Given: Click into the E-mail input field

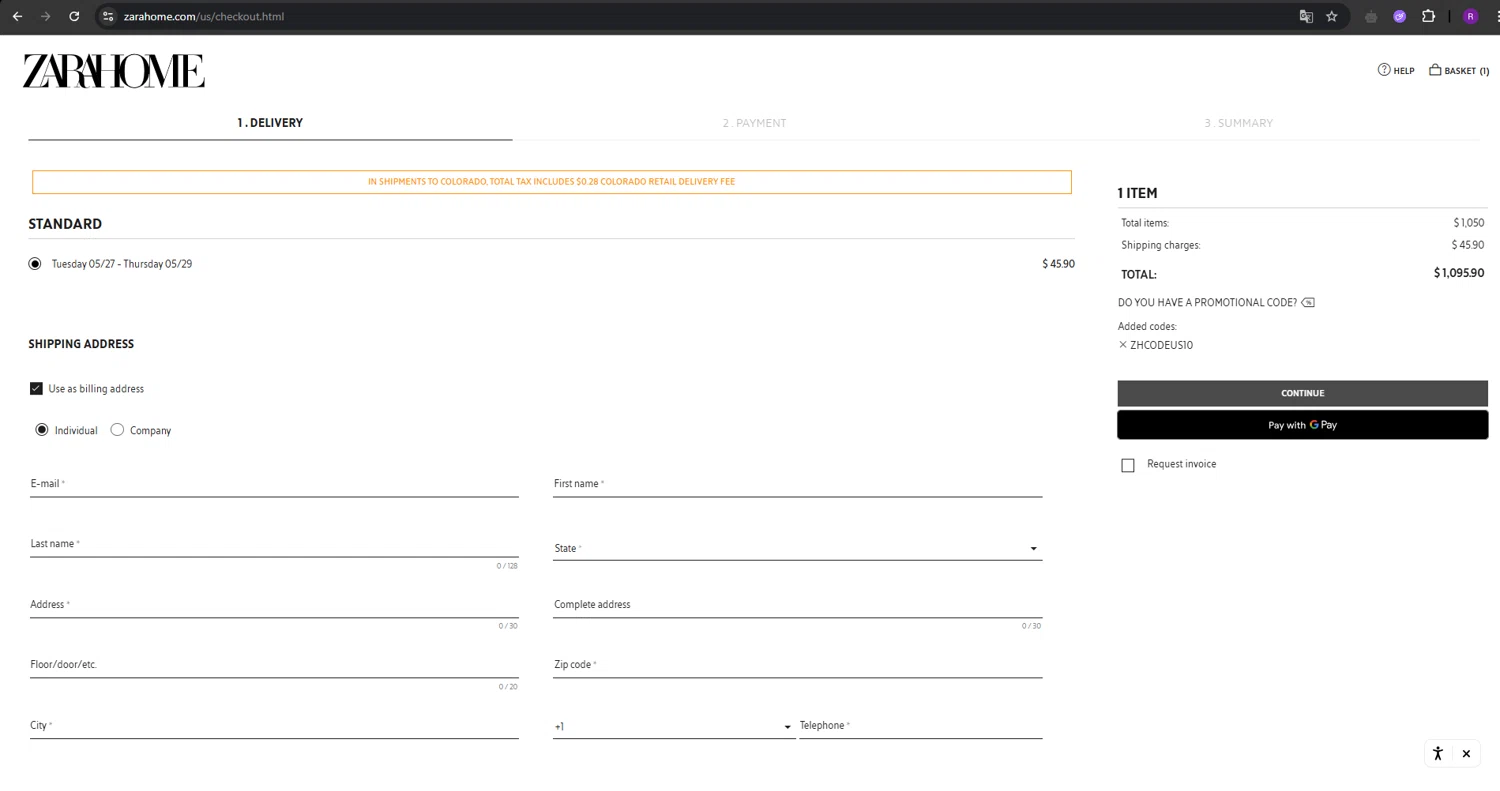Looking at the screenshot, I should (x=274, y=485).
